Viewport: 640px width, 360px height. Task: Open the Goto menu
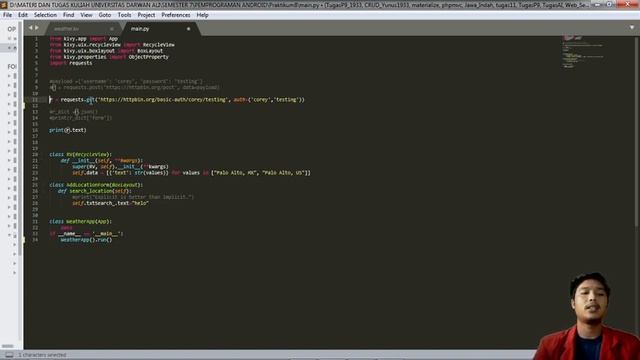[x=105, y=15]
